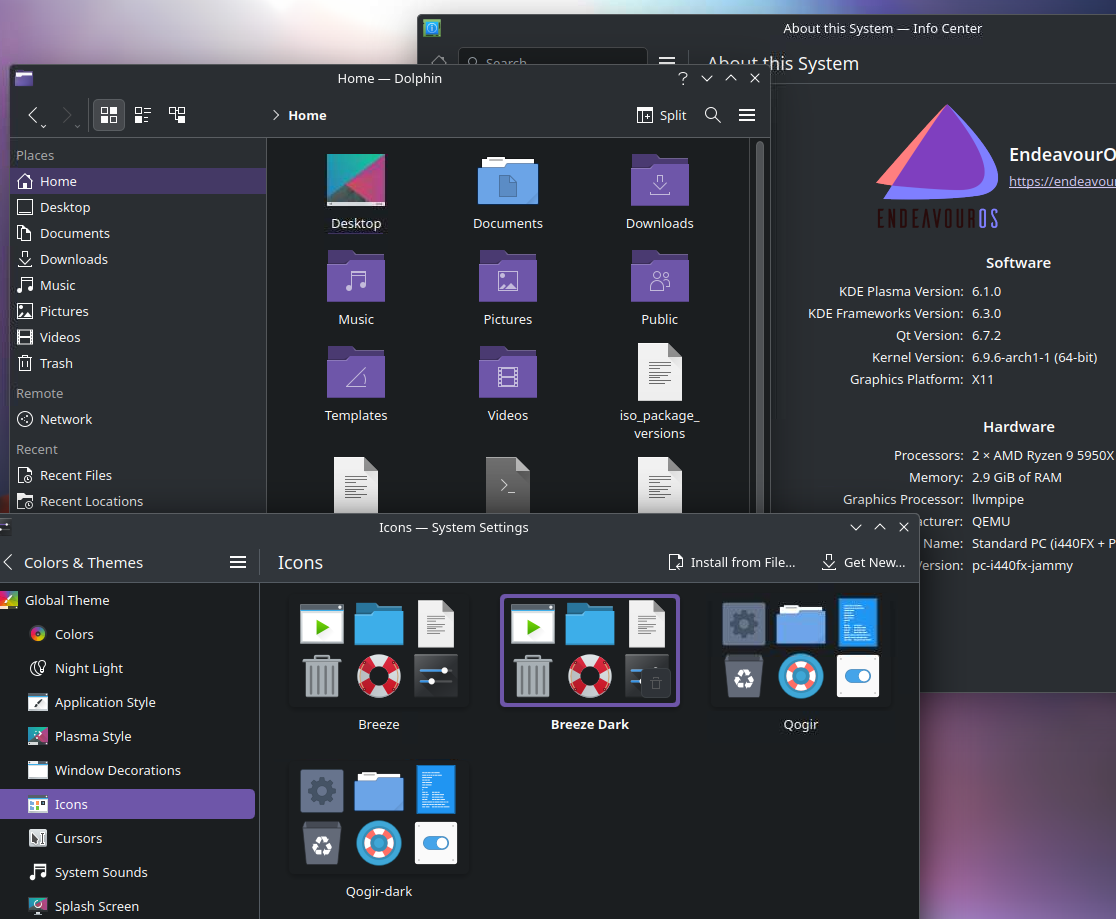
Task: Click Info Center app icon in titlebar
Action: point(432,28)
